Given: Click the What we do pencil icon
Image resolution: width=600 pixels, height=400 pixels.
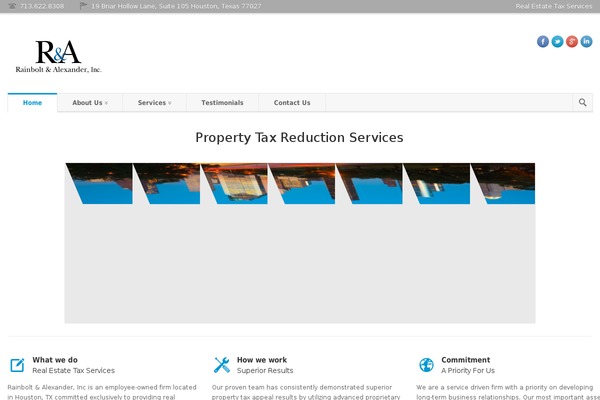Looking at the screenshot, I should coord(17,365).
